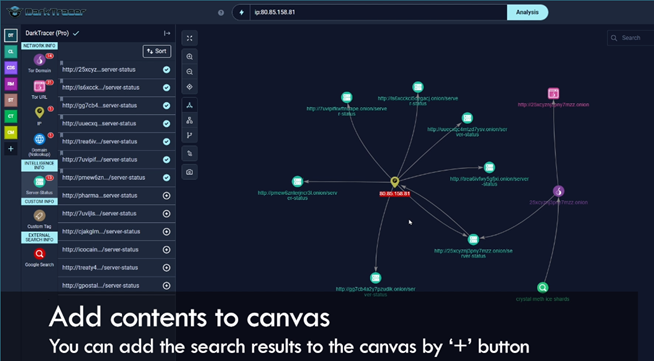This screenshot has width=654, height=361.
Task: Open the Server Status category icon
Action: [39, 182]
